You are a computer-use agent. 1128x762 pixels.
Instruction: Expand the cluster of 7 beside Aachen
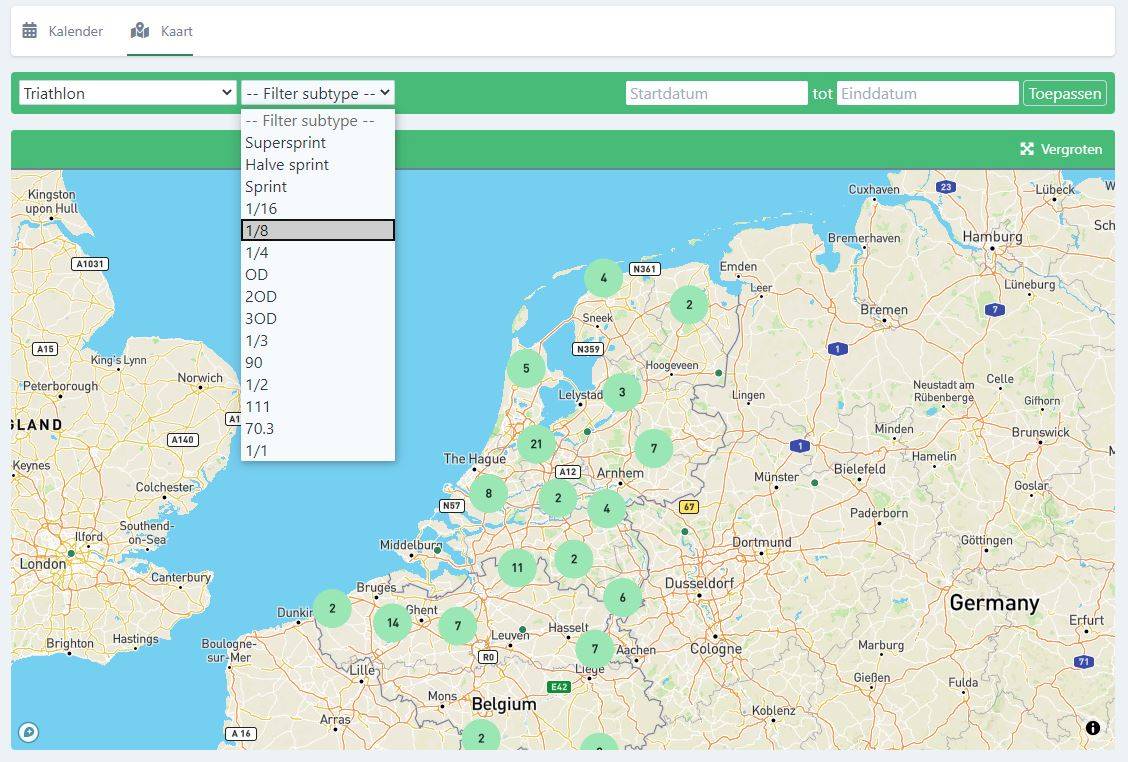click(595, 648)
